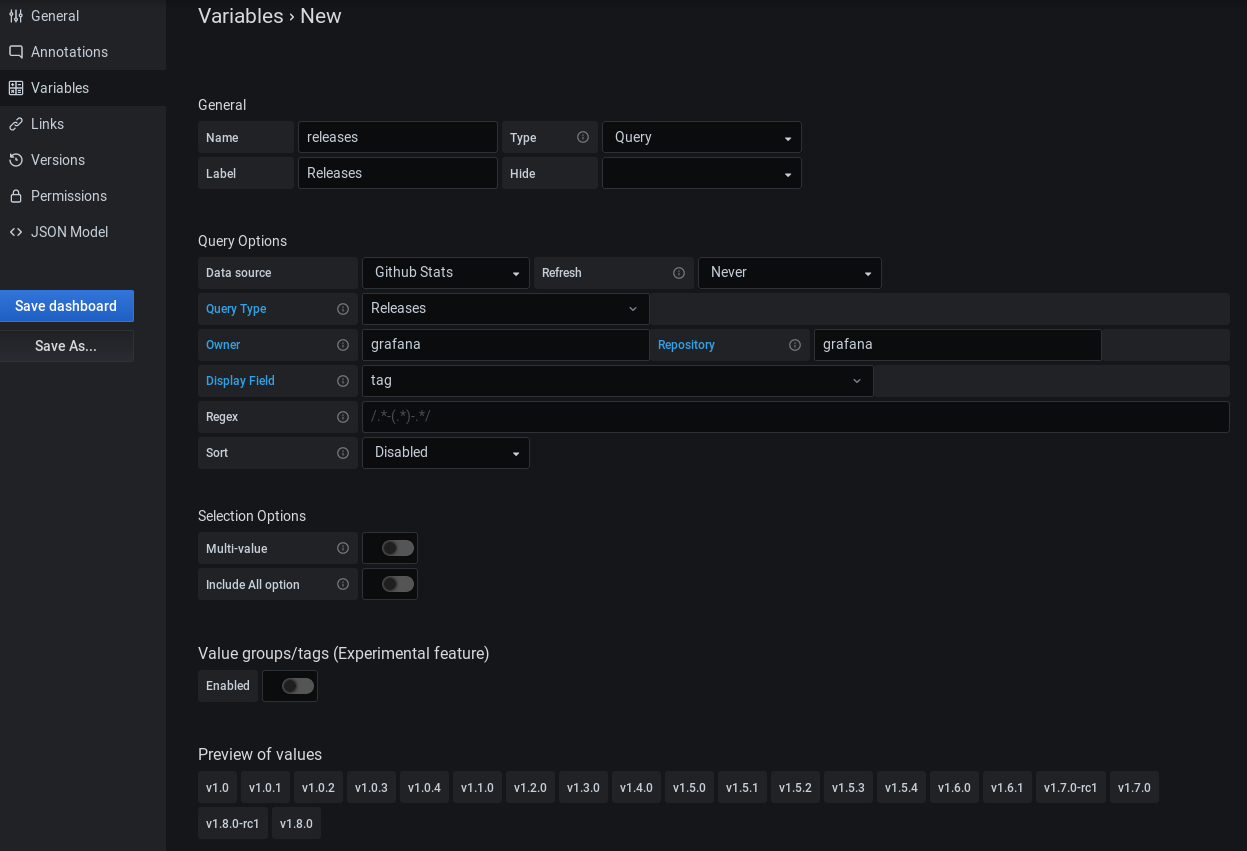
Task: Open the JSON Model code icon
Action: [16, 231]
